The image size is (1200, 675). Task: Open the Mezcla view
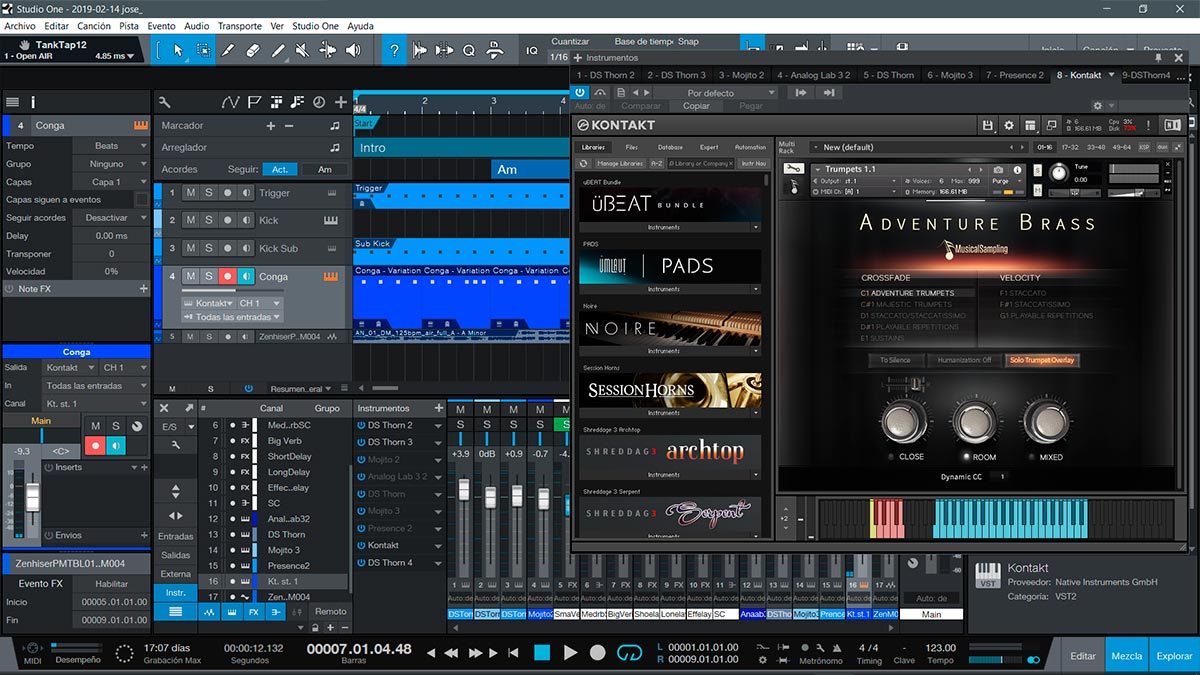click(1127, 656)
